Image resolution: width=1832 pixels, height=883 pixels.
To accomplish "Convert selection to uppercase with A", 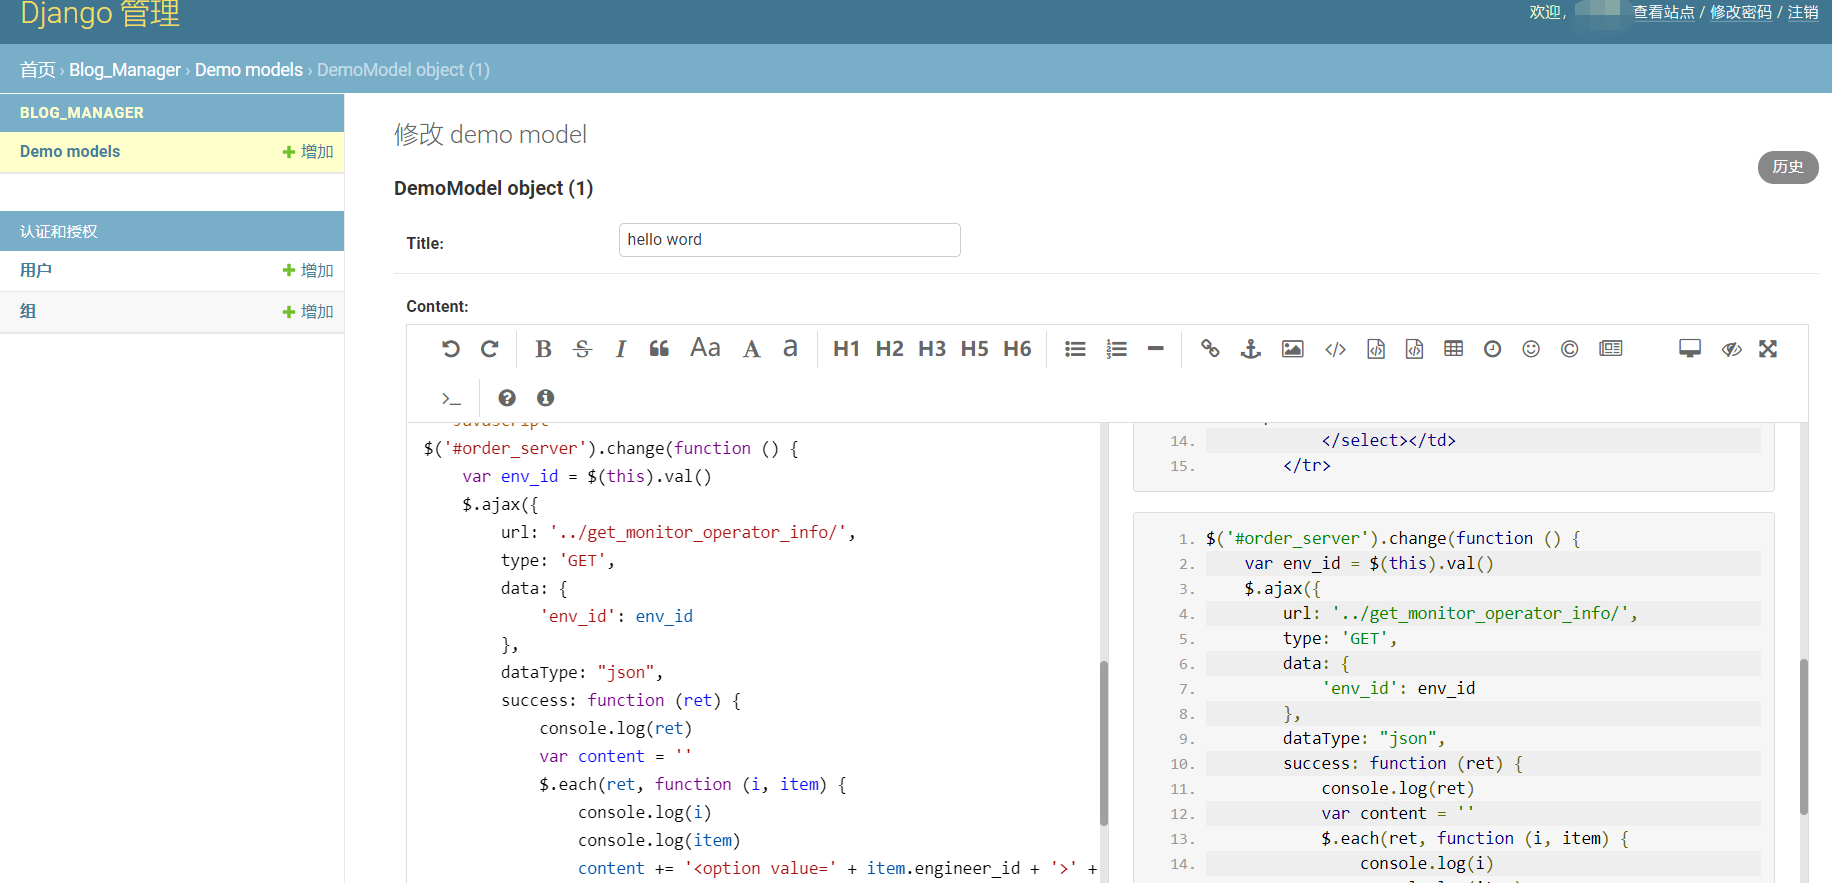I will click(x=751, y=349).
